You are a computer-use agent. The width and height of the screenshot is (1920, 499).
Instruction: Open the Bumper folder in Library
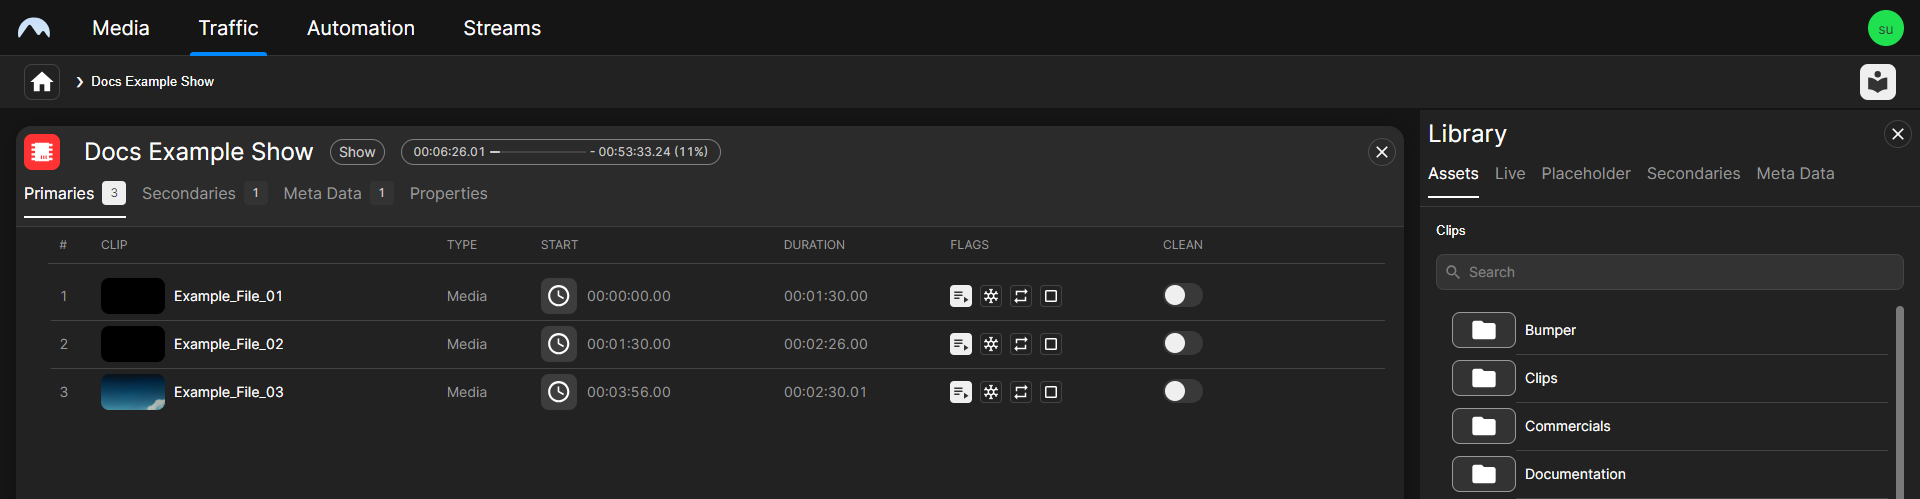point(1484,330)
